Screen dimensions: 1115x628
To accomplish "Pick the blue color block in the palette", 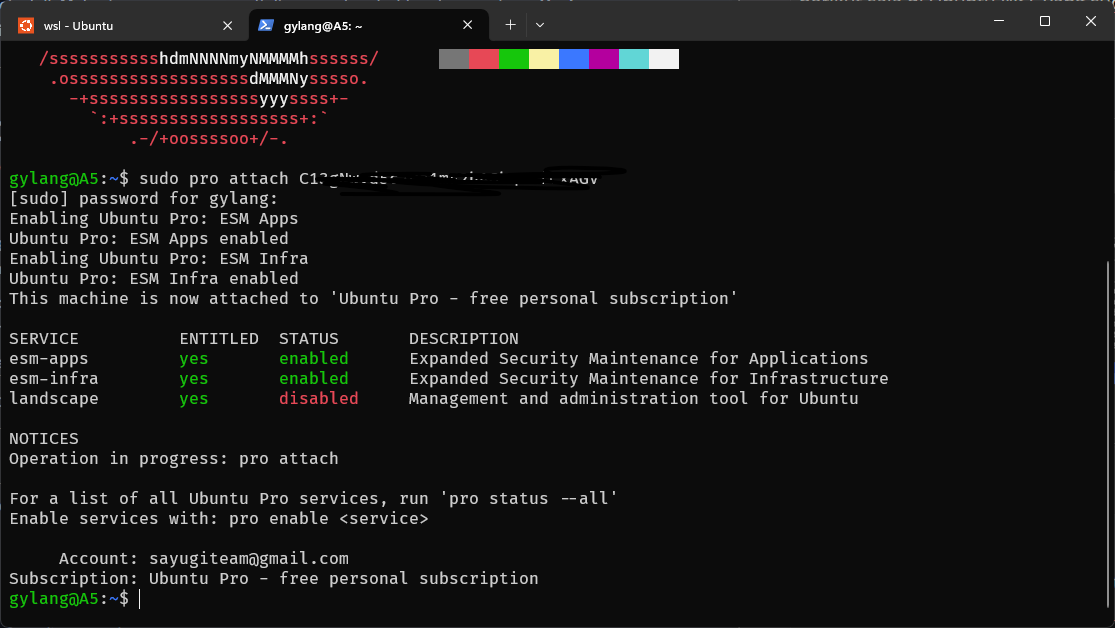I will (x=574, y=59).
